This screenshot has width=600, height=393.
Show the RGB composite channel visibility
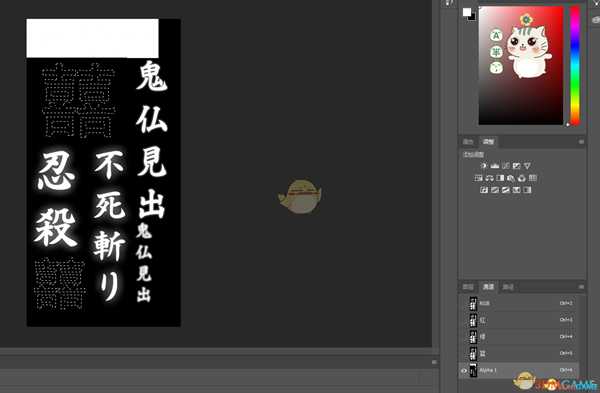coord(464,303)
